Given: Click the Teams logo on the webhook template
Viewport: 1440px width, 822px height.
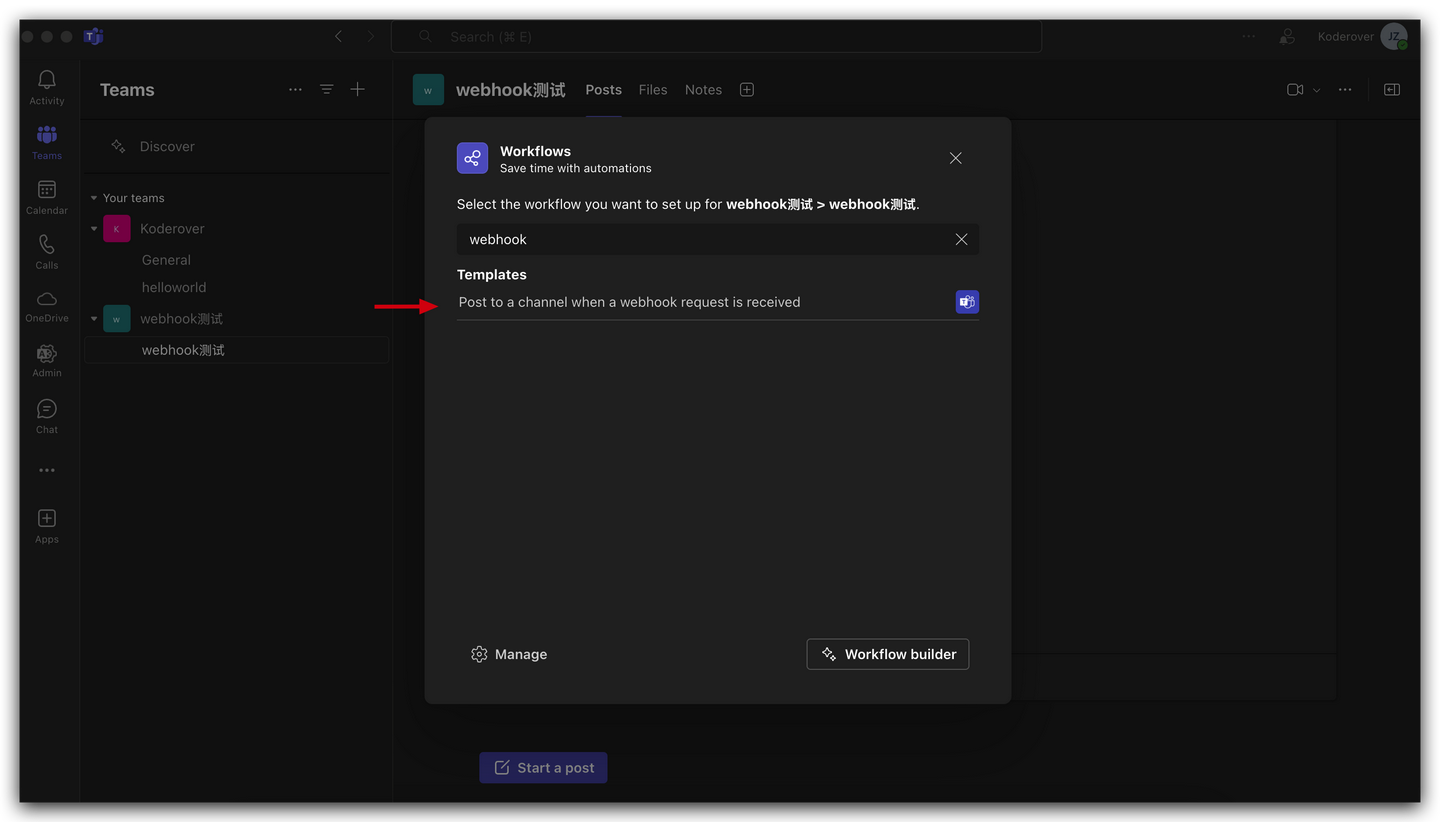Looking at the screenshot, I should point(966,301).
